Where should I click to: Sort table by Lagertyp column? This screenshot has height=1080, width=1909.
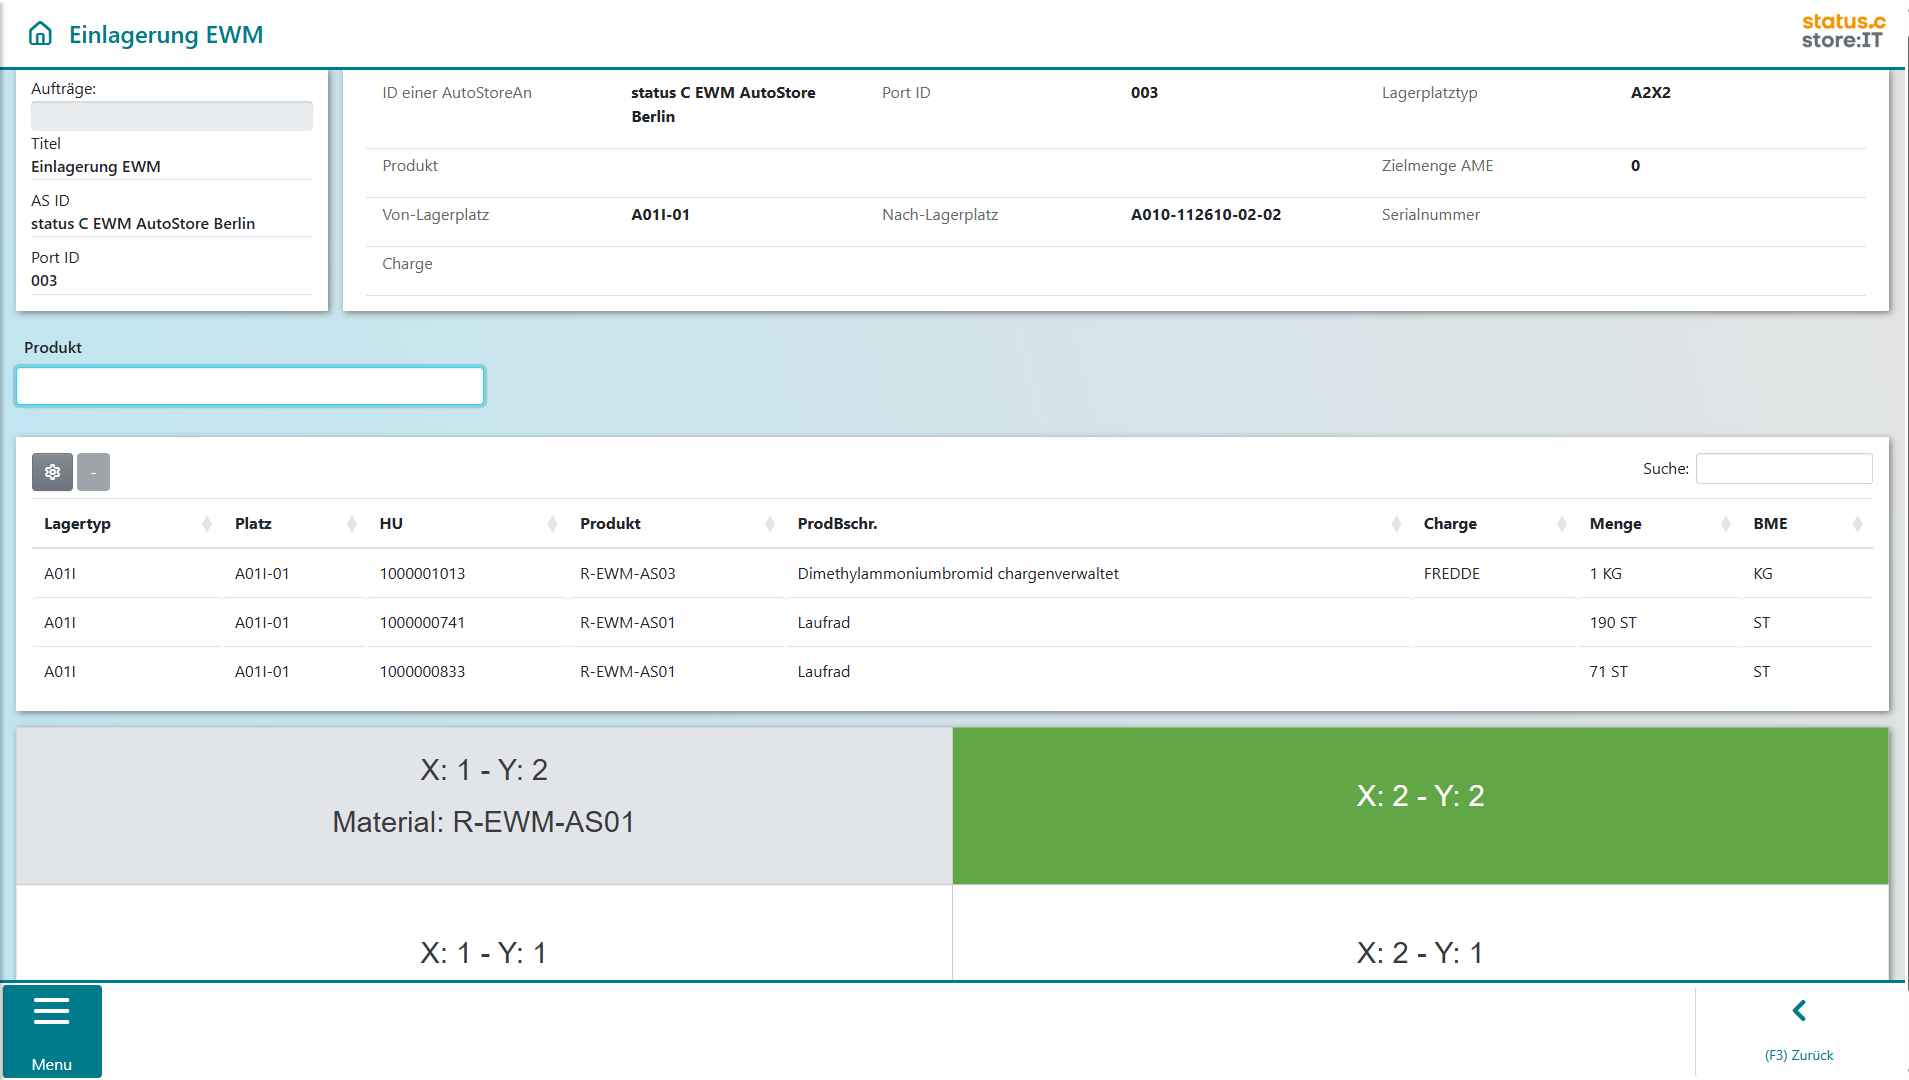[77, 524]
